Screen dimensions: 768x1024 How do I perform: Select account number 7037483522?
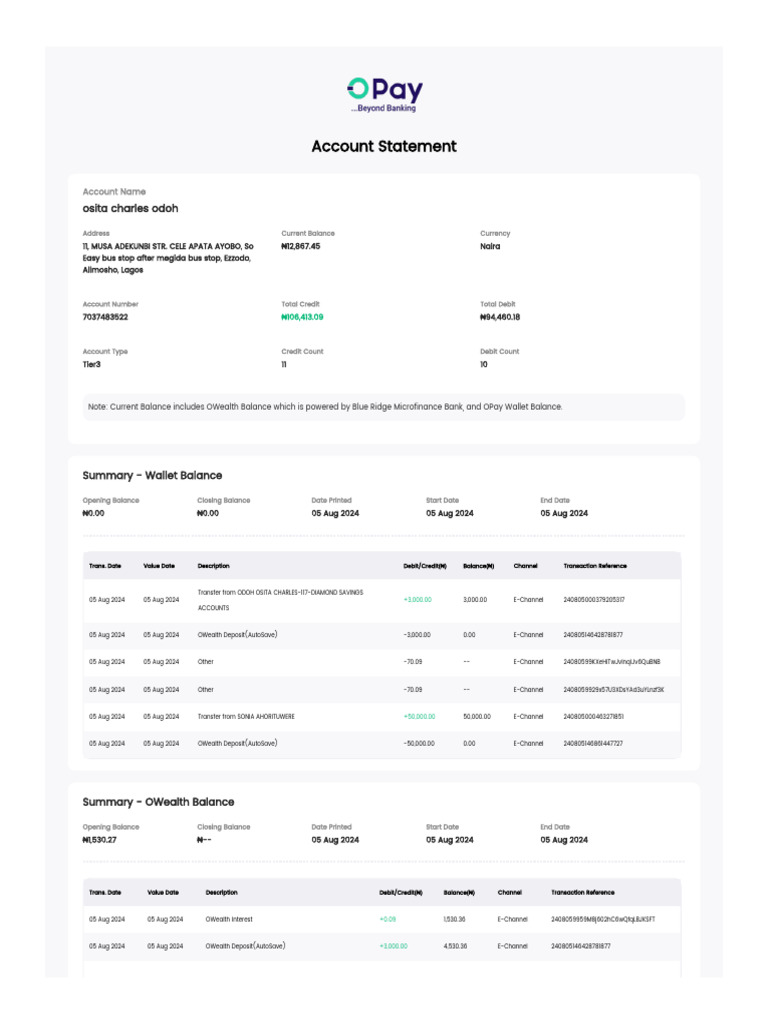(x=105, y=317)
